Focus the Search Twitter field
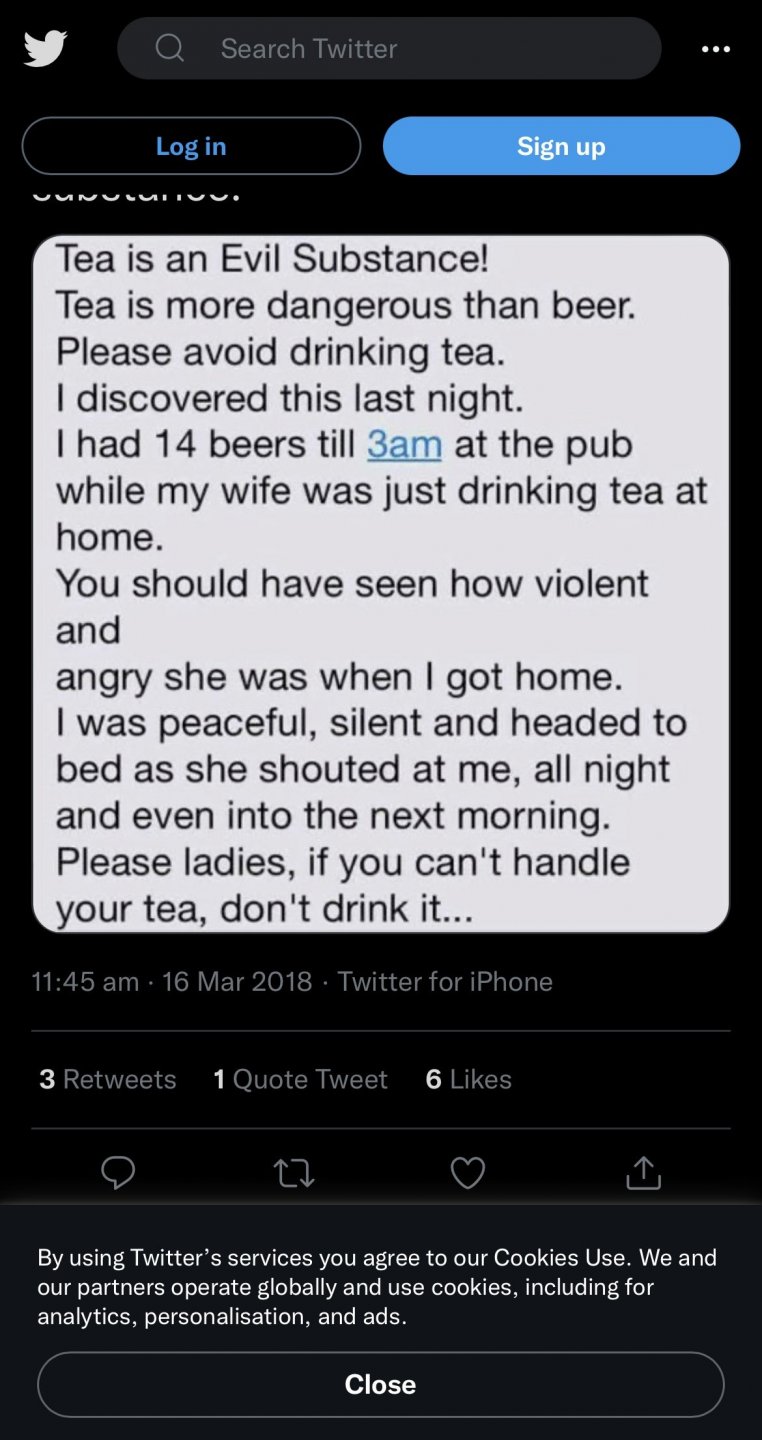Screen dimensions: 762x1440 [400, 48]
